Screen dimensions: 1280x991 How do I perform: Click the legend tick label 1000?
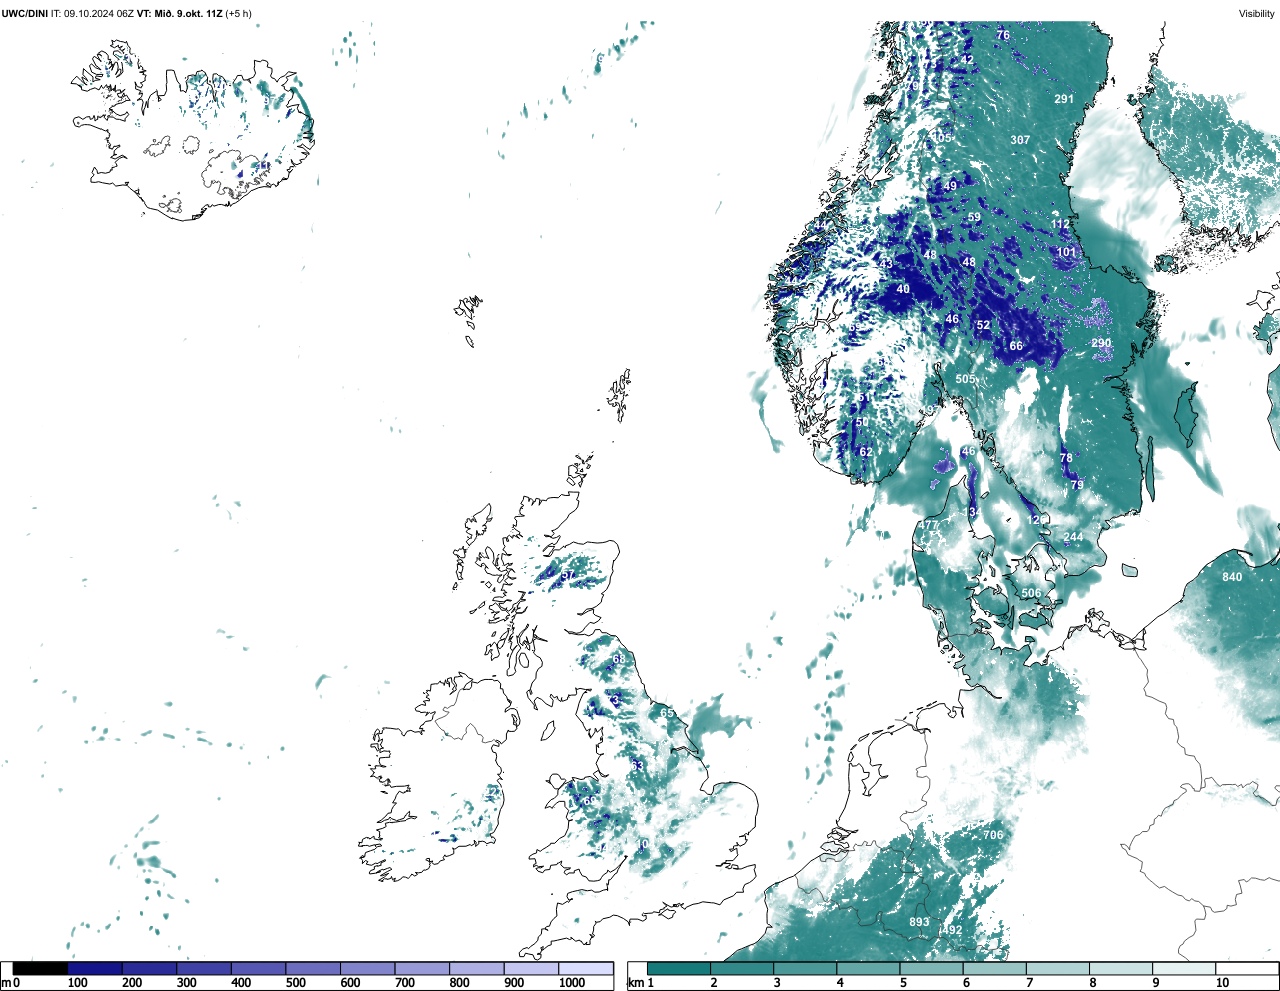click(x=572, y=983)
